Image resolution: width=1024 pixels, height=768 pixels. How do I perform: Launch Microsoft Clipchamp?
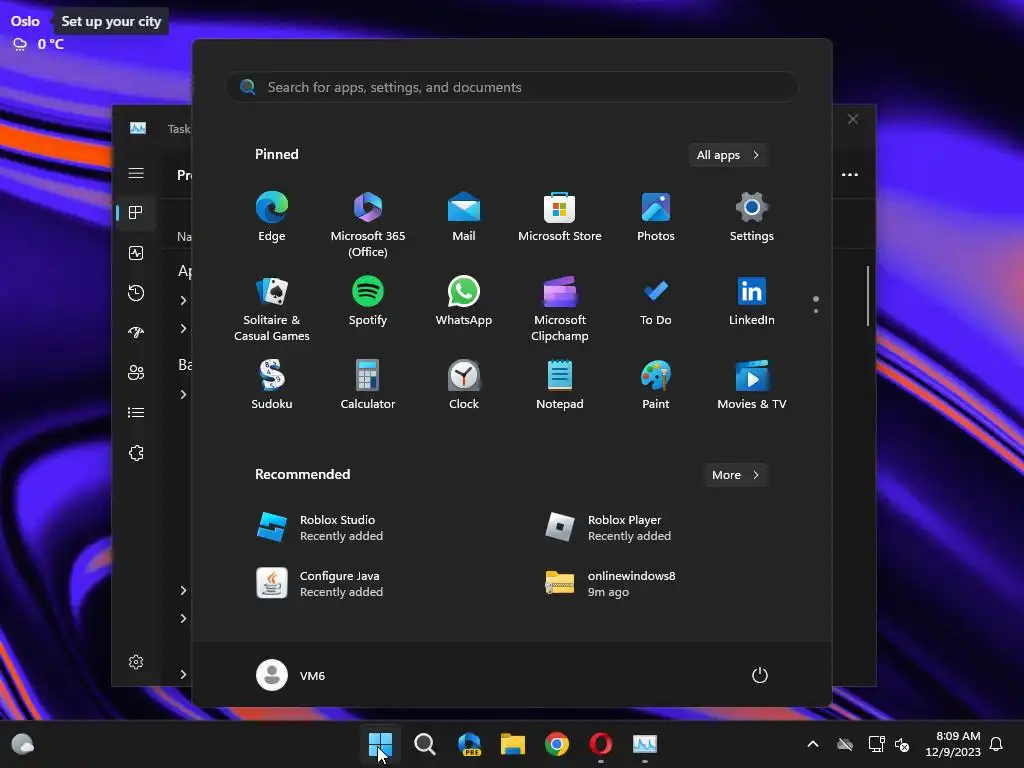tap(560, 308)
